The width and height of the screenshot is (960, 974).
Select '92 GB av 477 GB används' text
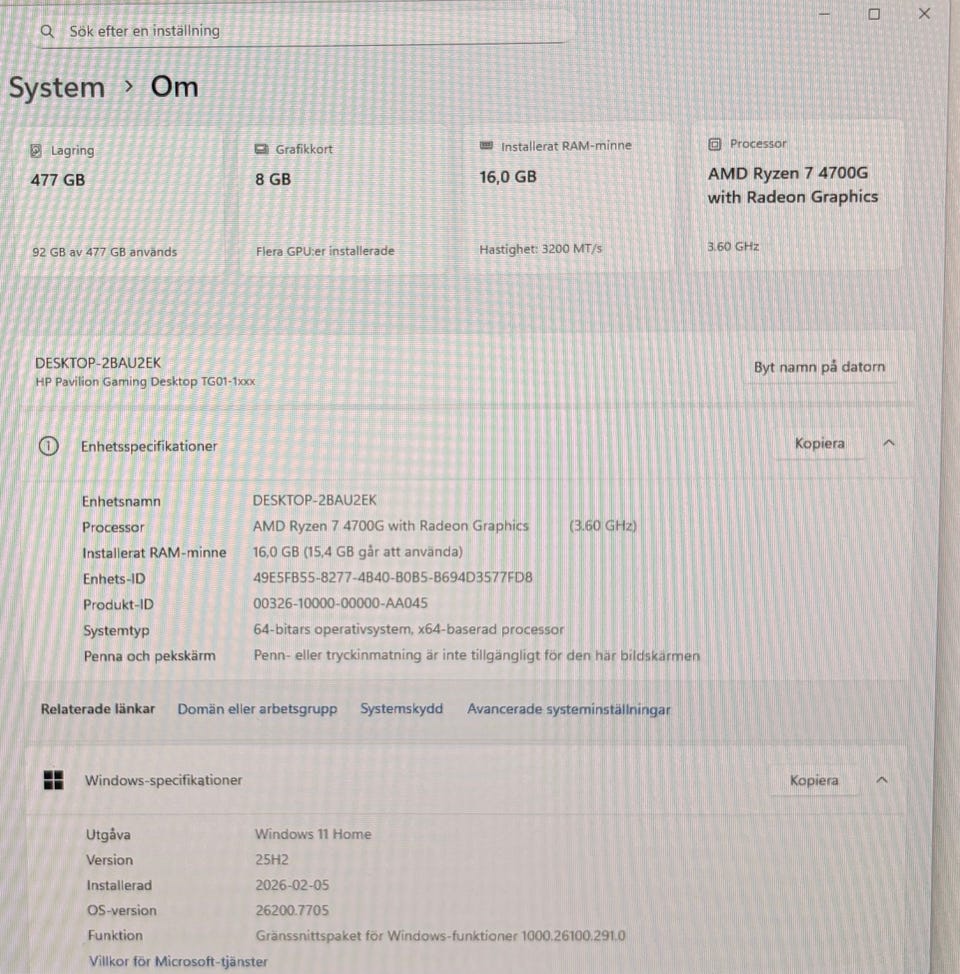click(x=104, y=252)
